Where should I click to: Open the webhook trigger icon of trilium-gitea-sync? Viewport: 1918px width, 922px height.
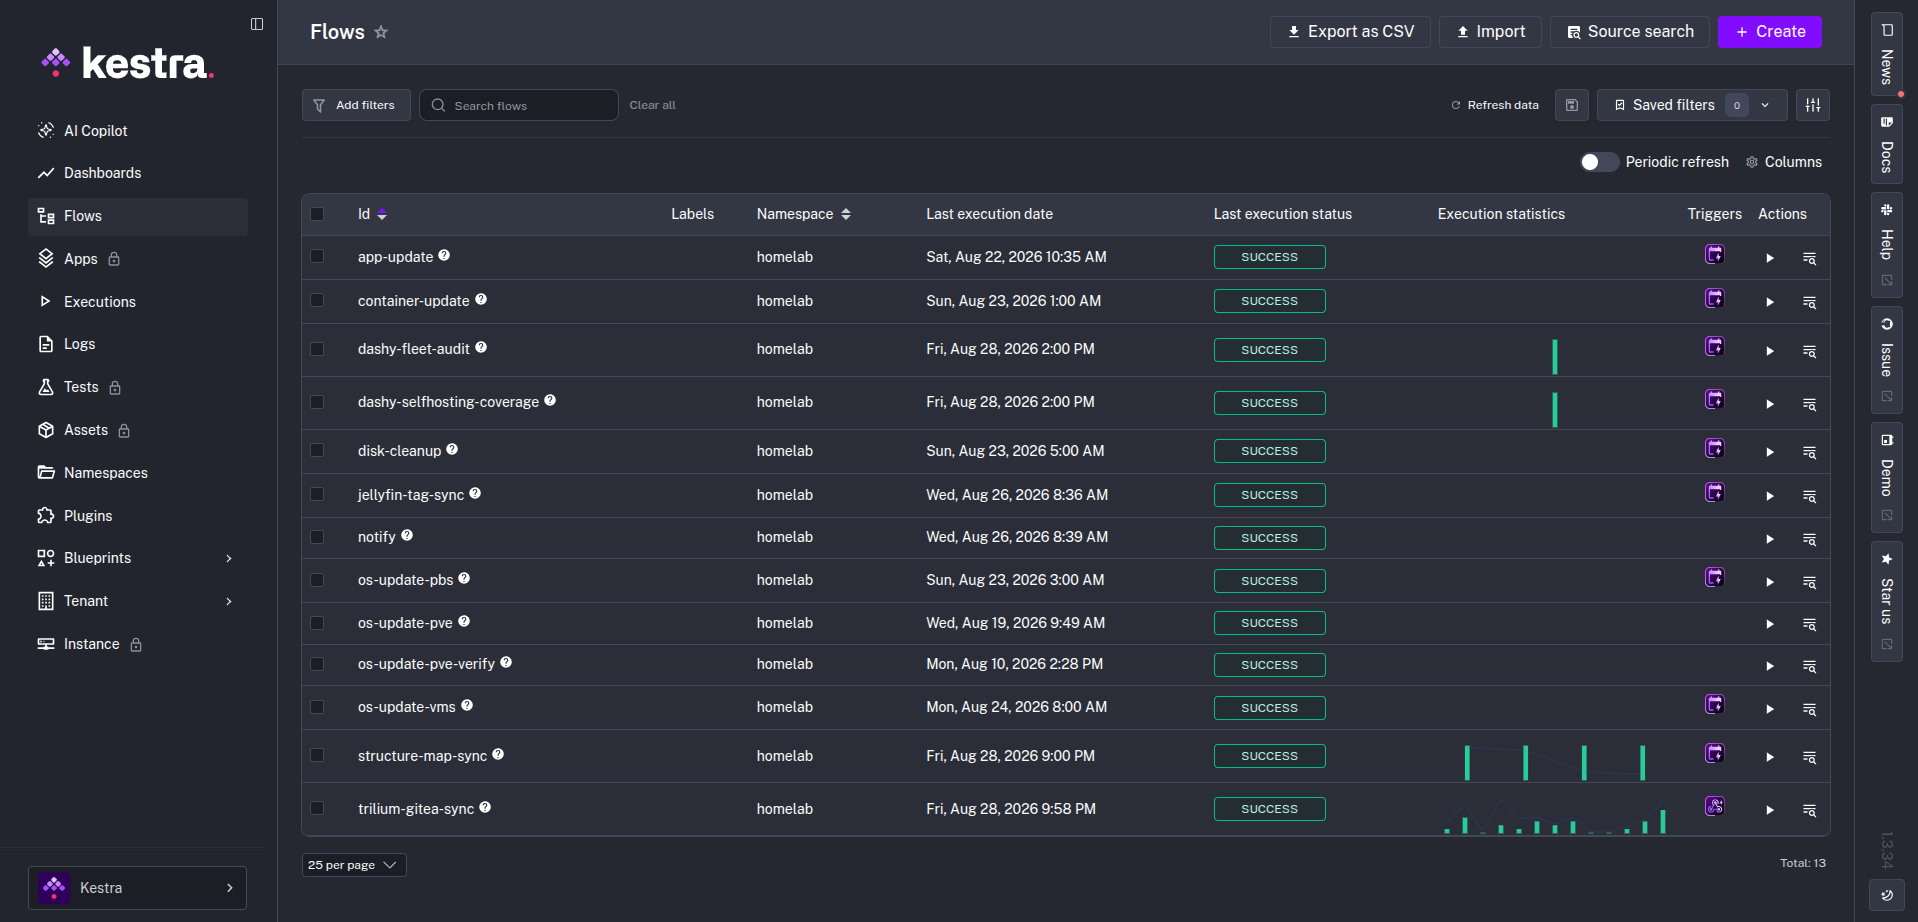pyautogui.click(x=1715, y=806)
